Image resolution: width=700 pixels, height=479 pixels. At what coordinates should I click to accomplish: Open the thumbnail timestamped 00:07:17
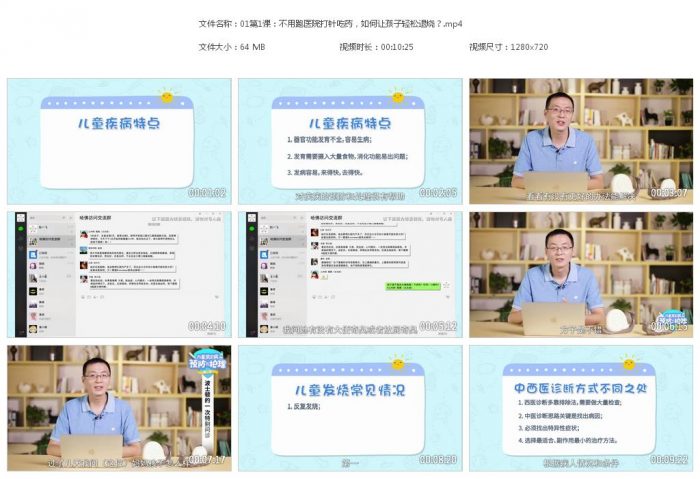pos(119,408)
